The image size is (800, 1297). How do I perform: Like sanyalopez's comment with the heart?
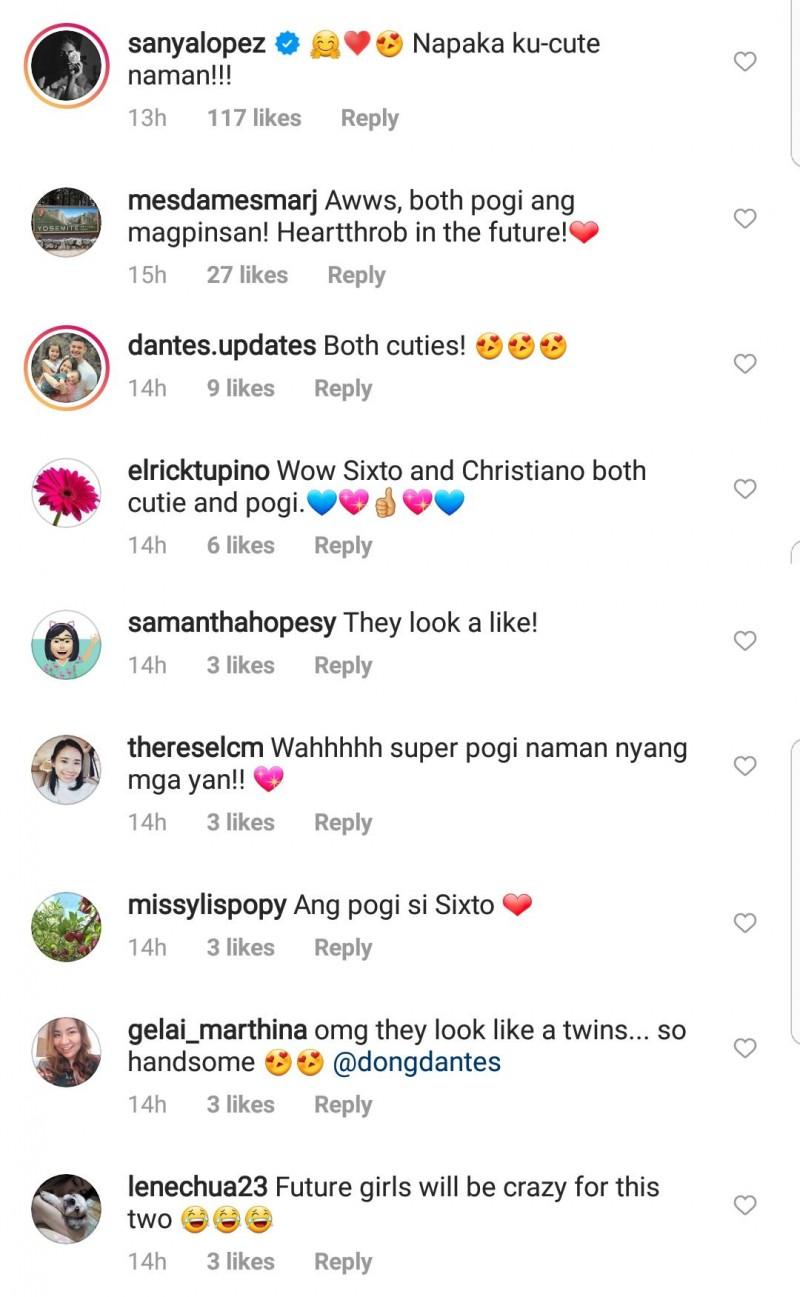point(745,62)
